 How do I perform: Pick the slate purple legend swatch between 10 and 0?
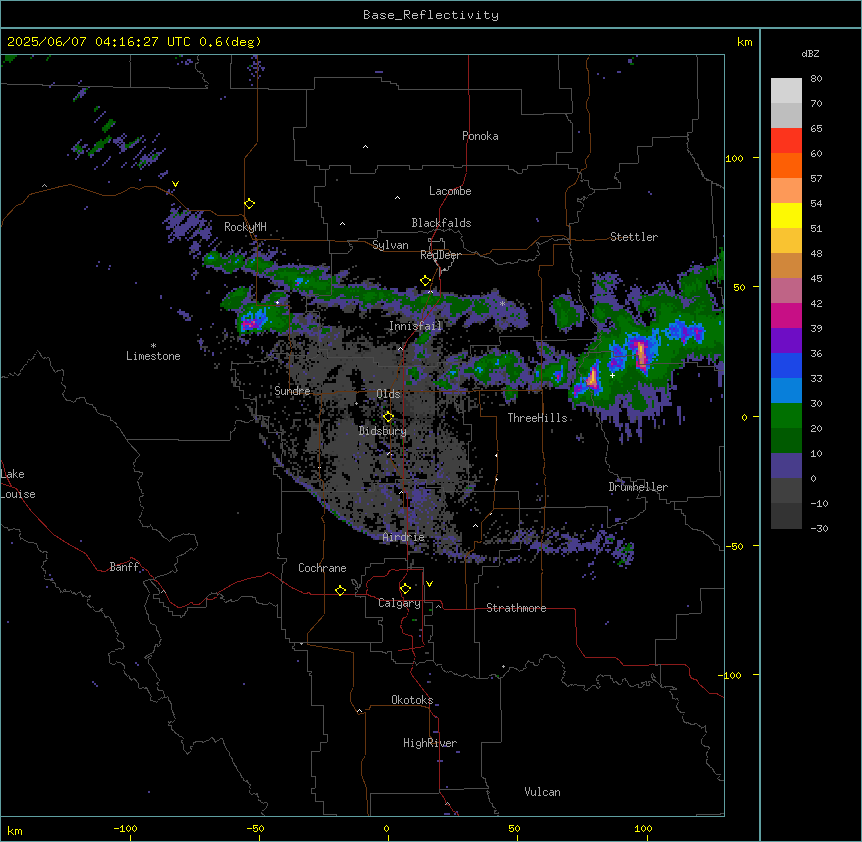[x=786, y=466]
